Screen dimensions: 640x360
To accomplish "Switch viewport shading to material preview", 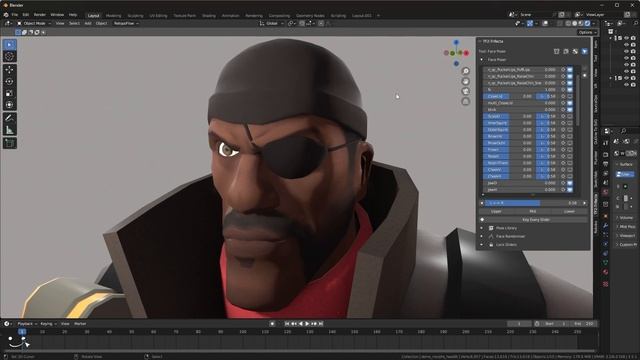I will click(x=581, y=23).
